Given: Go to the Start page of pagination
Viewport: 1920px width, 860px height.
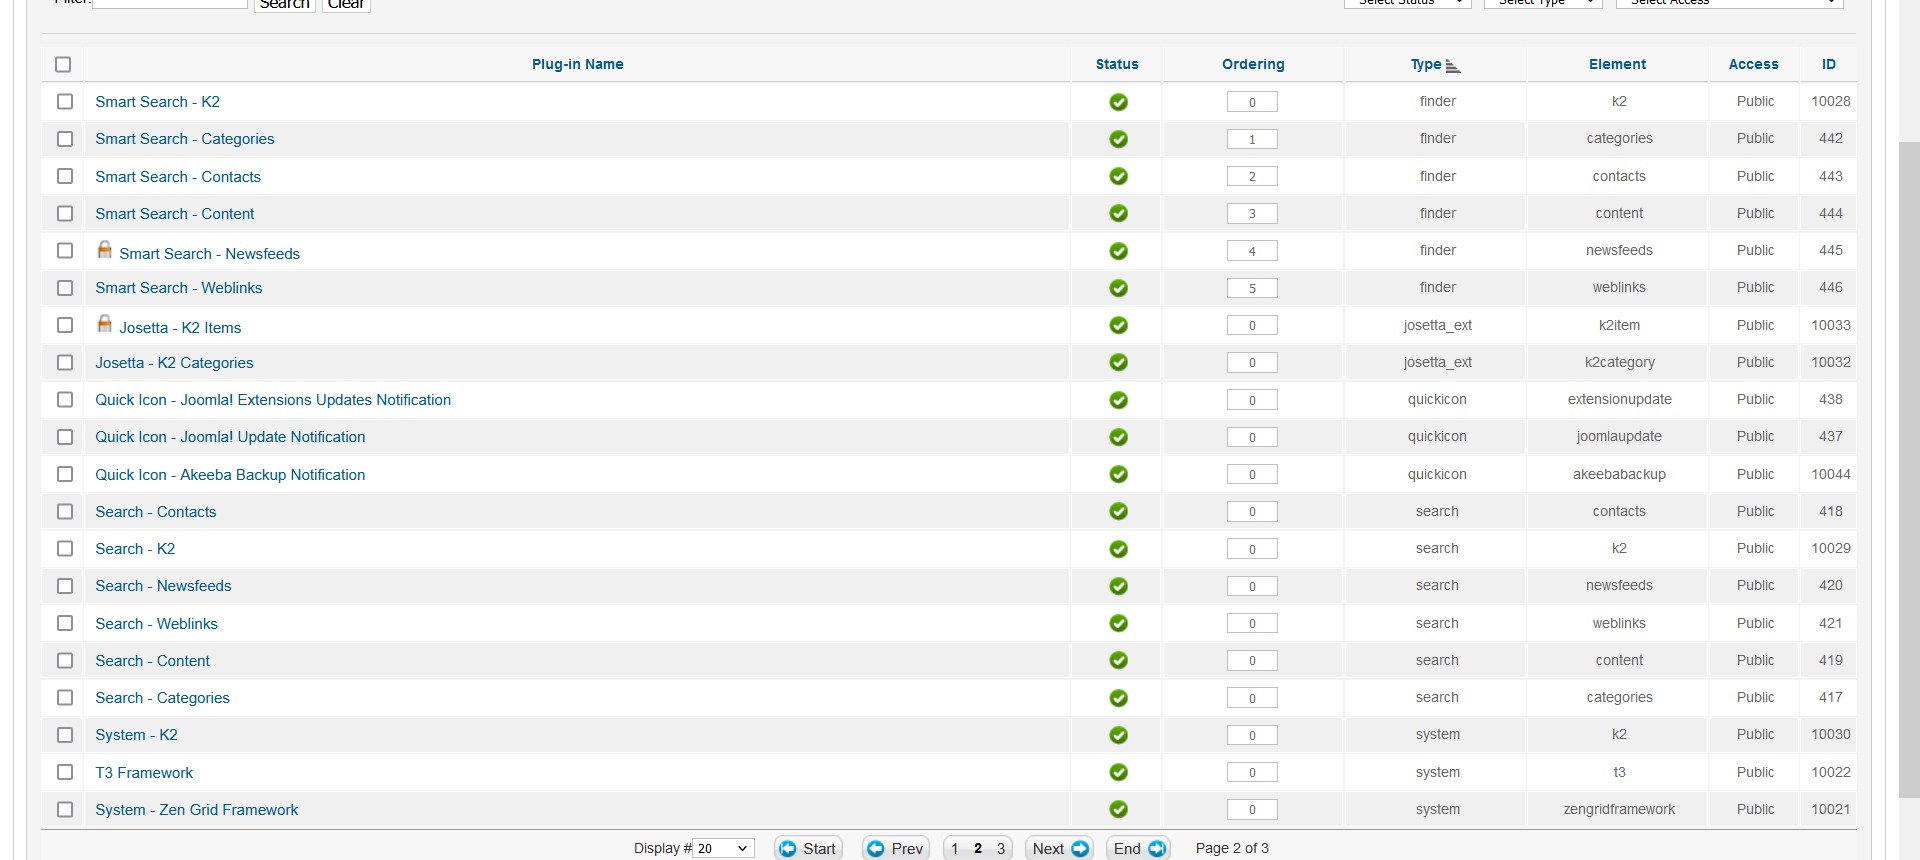Looking at the screenshot, I should click(x=808, y=848).
